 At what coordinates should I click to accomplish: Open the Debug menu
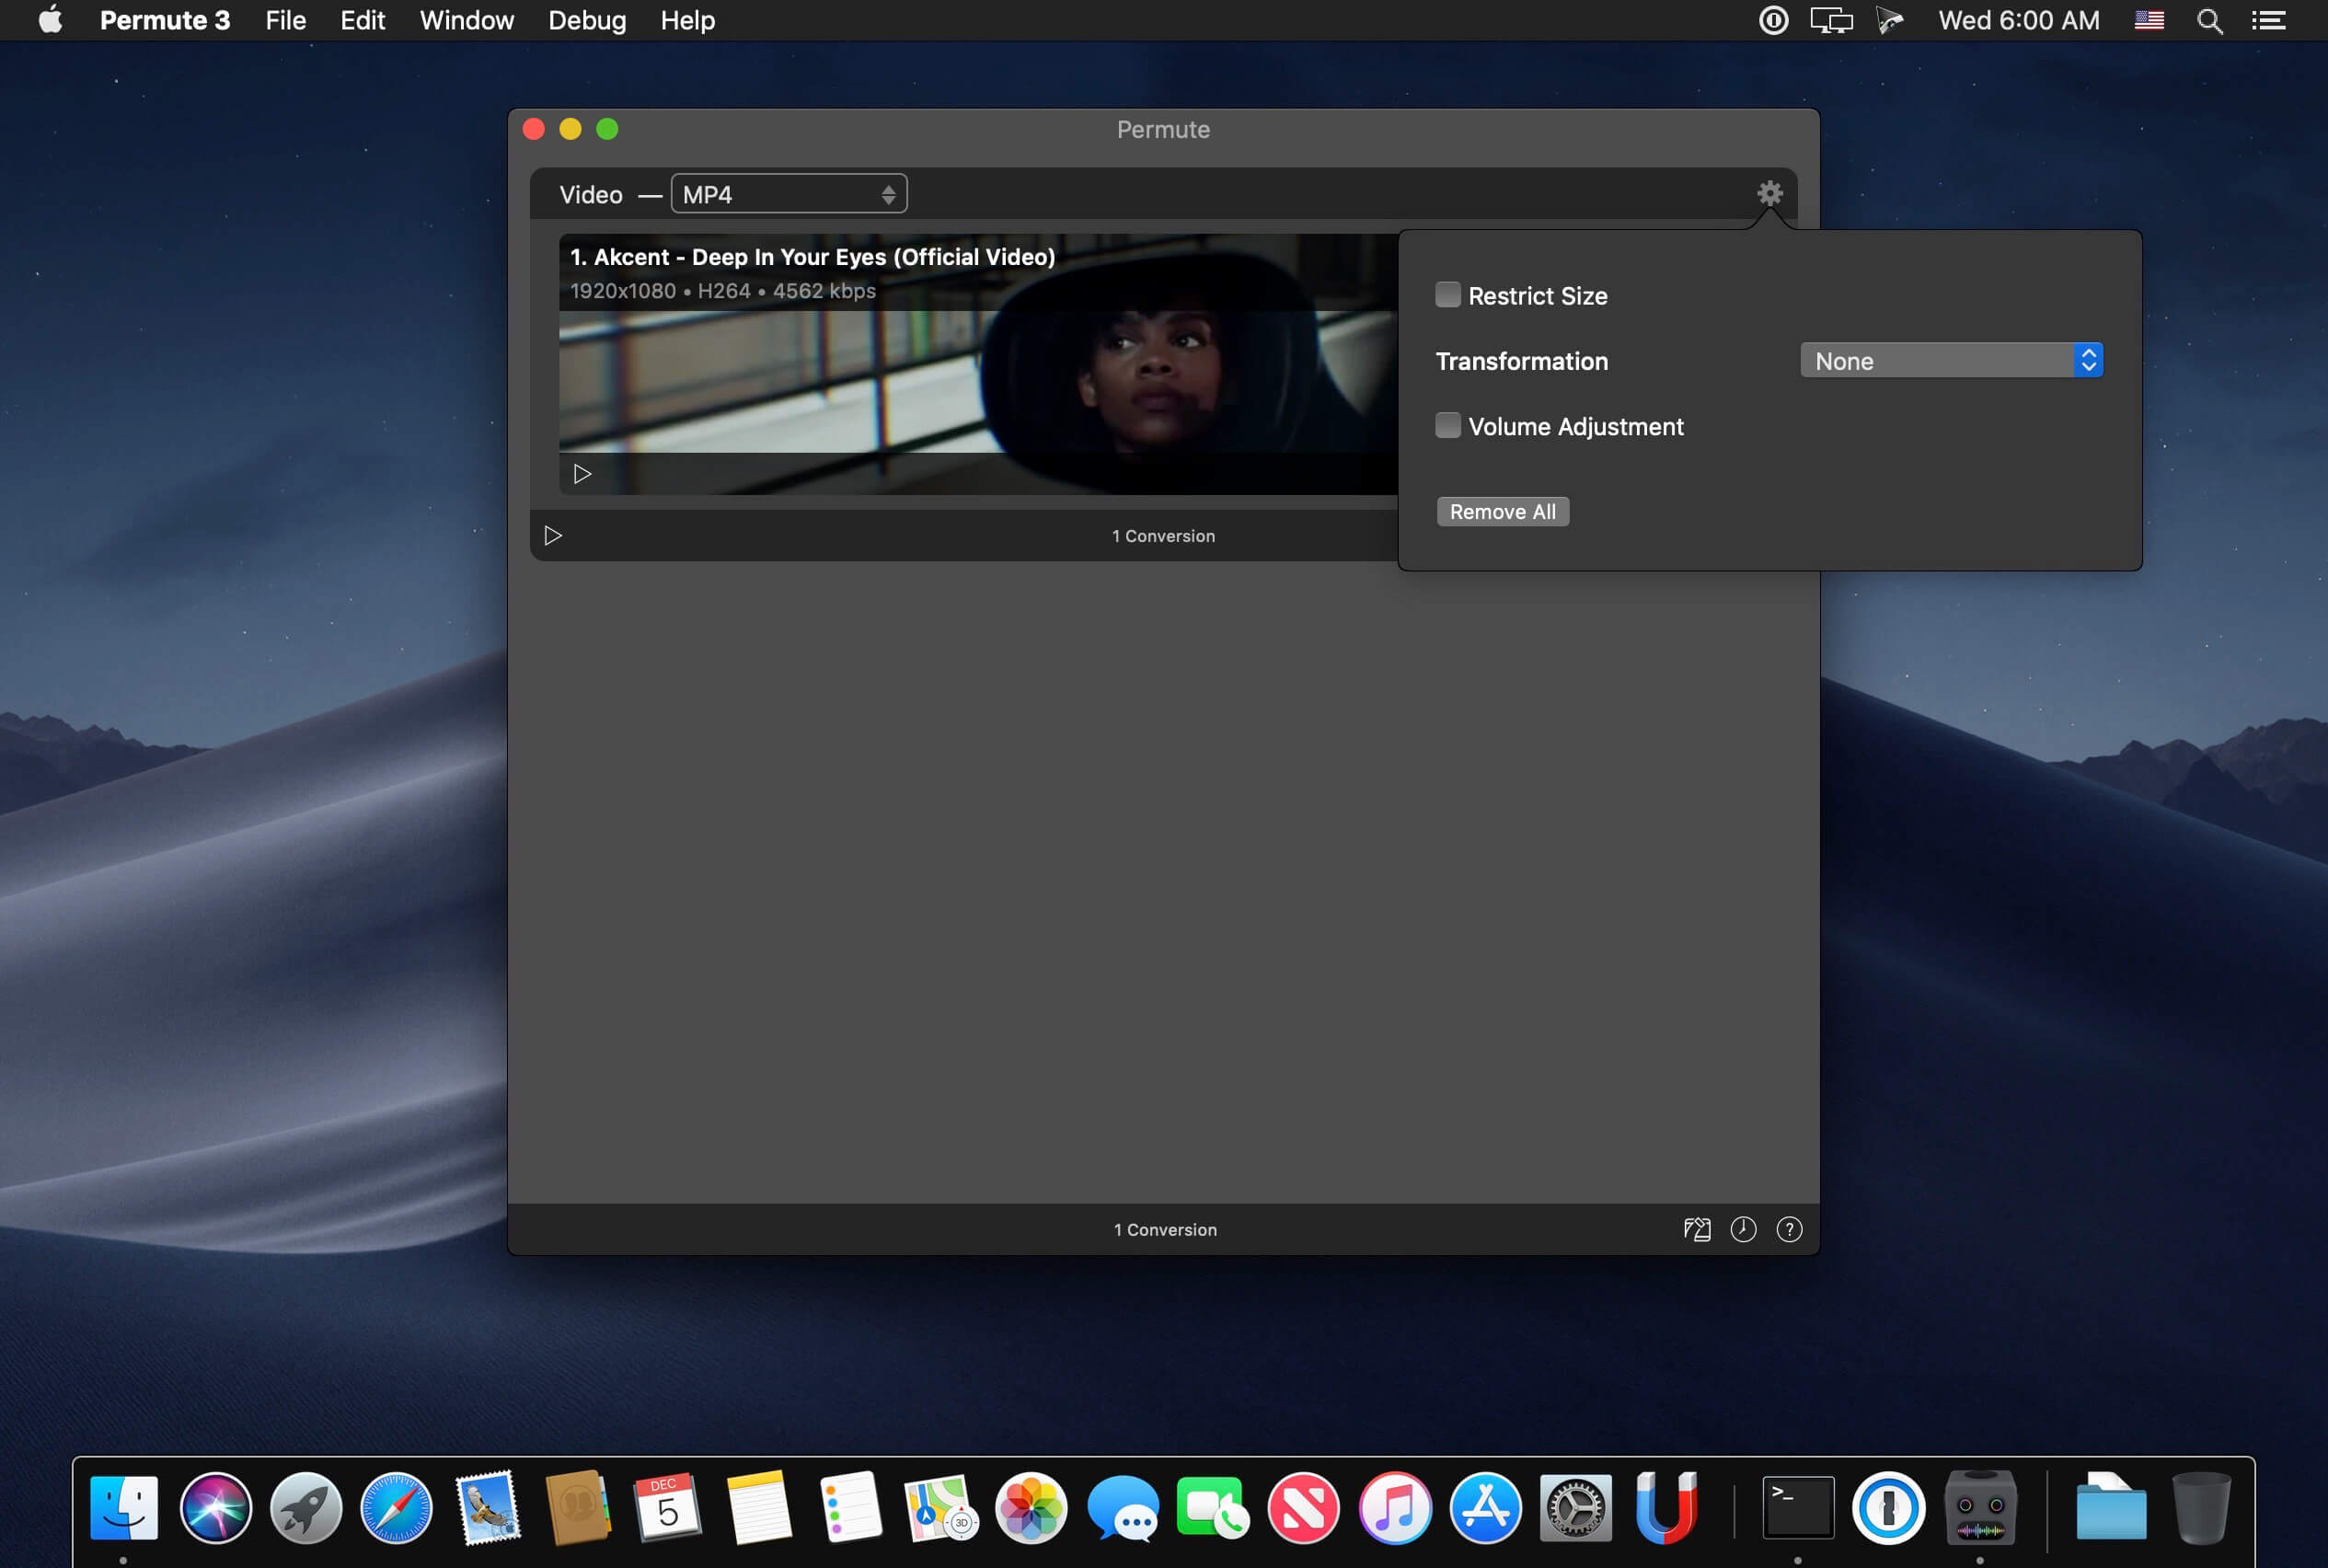(586, 20)
